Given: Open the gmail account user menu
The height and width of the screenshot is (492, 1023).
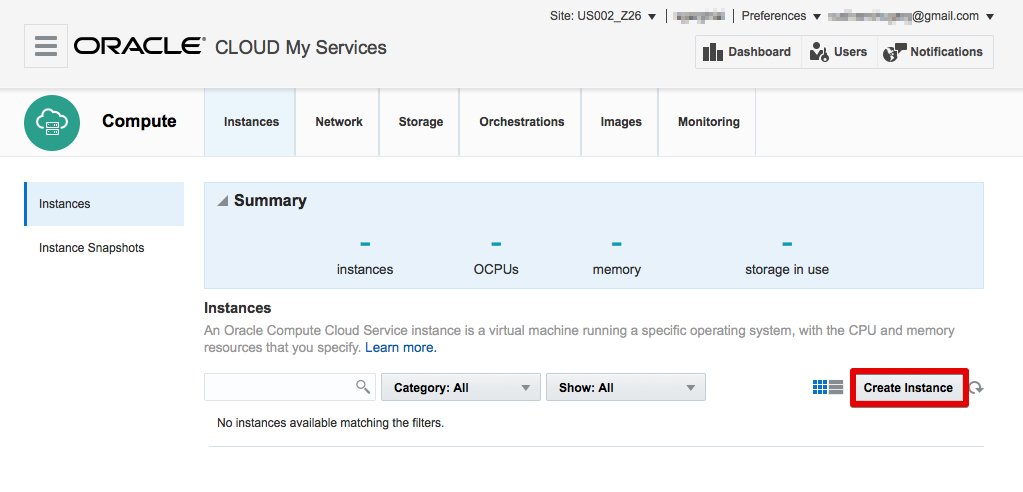Looking at the screenshot, I should pos(911,16).
